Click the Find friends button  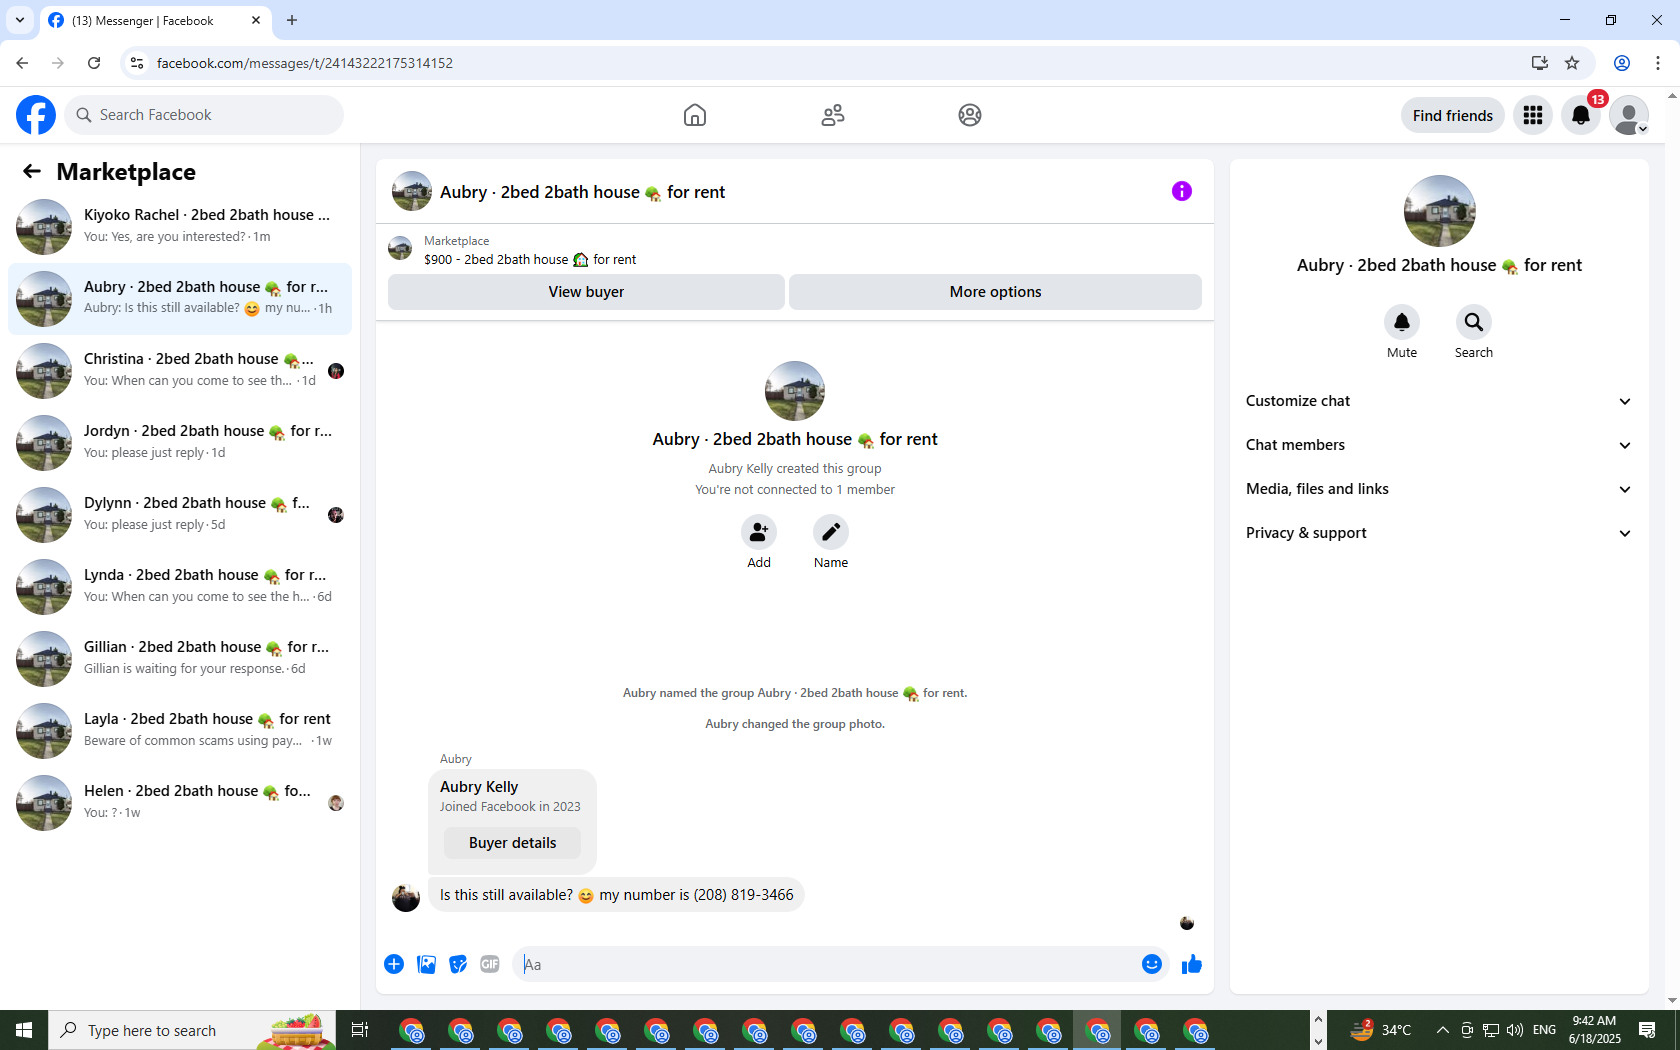pos(1452,115)
